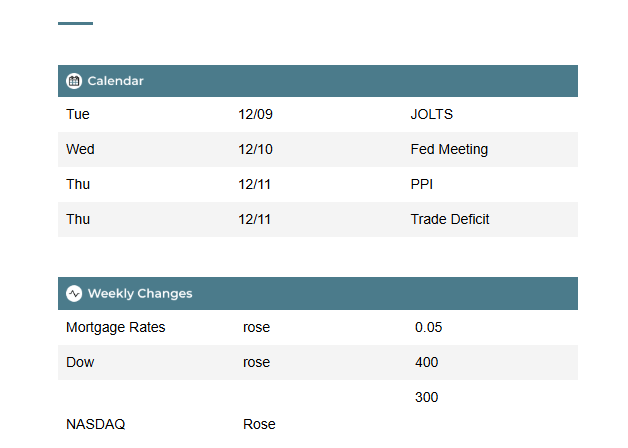628x448 pixels.
Task: Select the 300 value above NASDAQ
Action: pyautogui.click(x=426, y=397)
